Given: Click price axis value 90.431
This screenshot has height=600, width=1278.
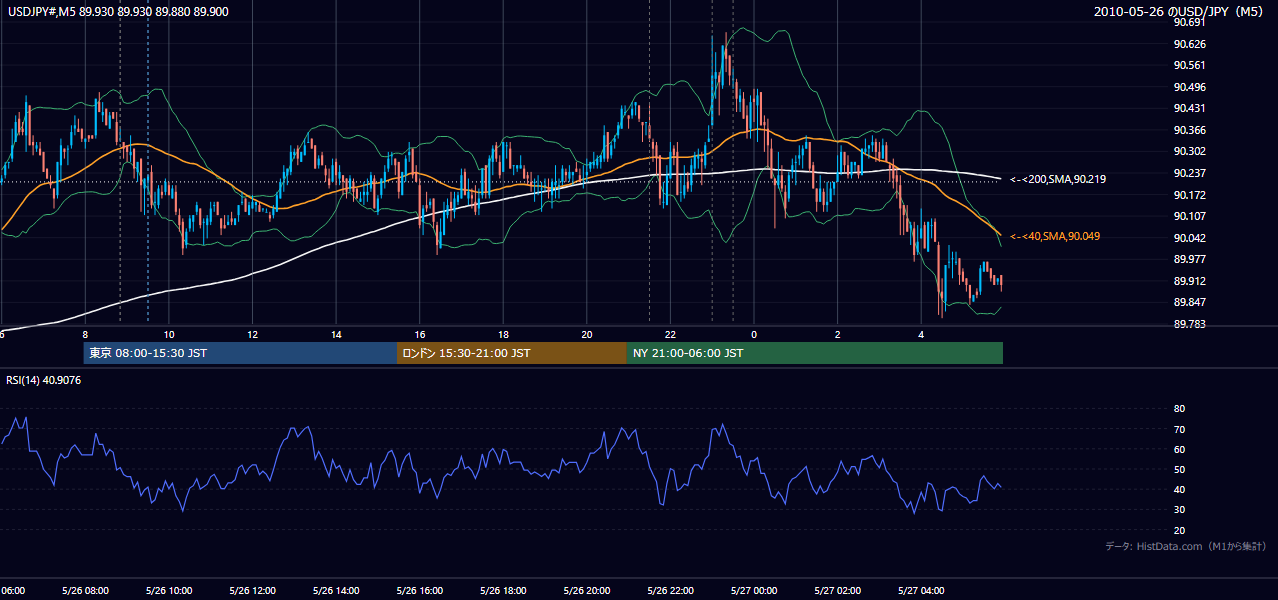Looking at the screenshot, I should (x=1189, y=108).
